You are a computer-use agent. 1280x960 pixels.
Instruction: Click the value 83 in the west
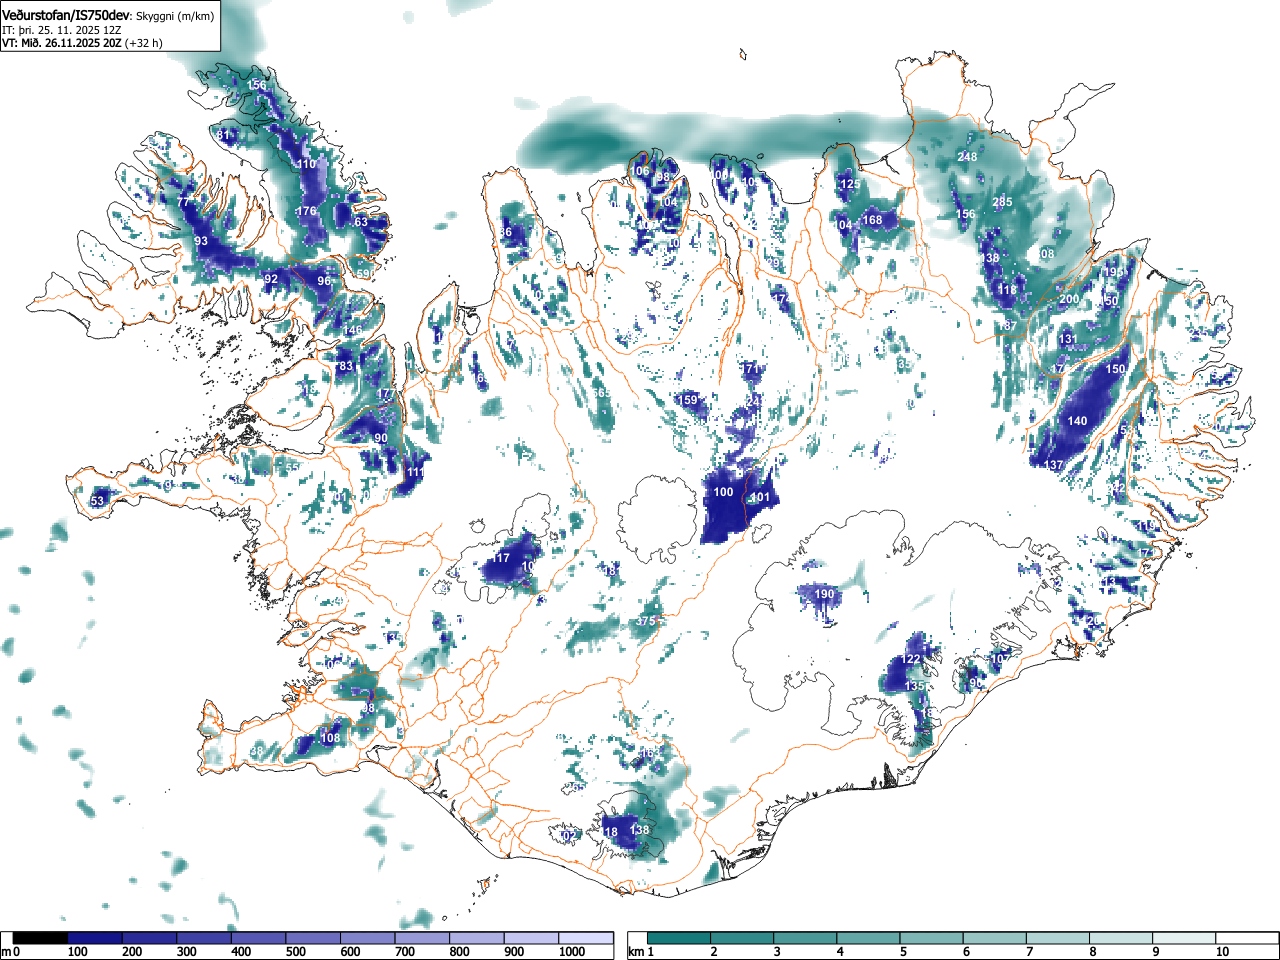(x=347, y=366)
